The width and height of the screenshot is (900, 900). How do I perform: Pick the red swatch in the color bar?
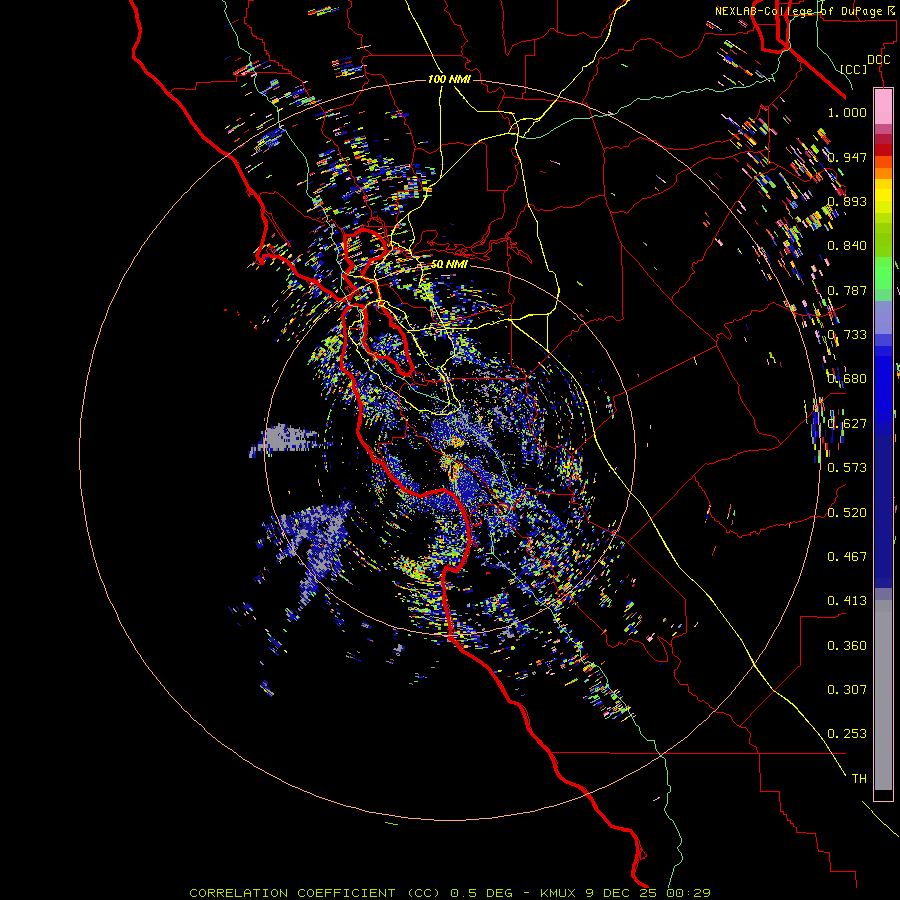[883, 150]
